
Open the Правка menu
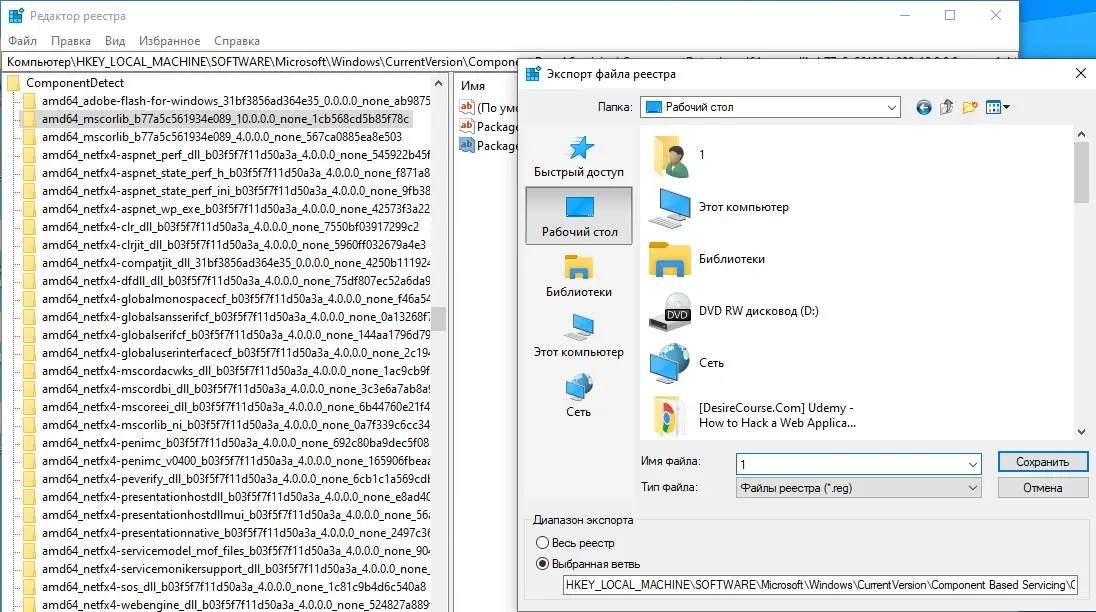71,41
